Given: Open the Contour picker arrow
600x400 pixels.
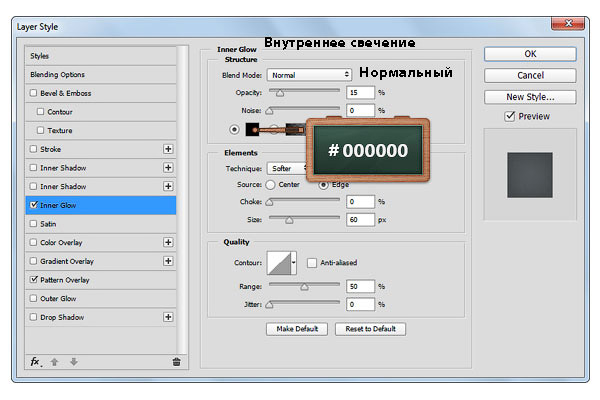Looking at the screenshot, I should coord(293,263).
